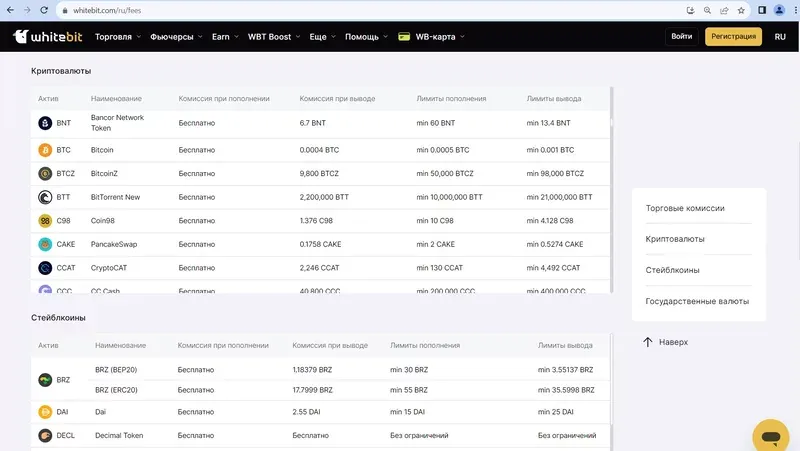
Task: Select the Coin98 name cell
Action: point(103,220)
